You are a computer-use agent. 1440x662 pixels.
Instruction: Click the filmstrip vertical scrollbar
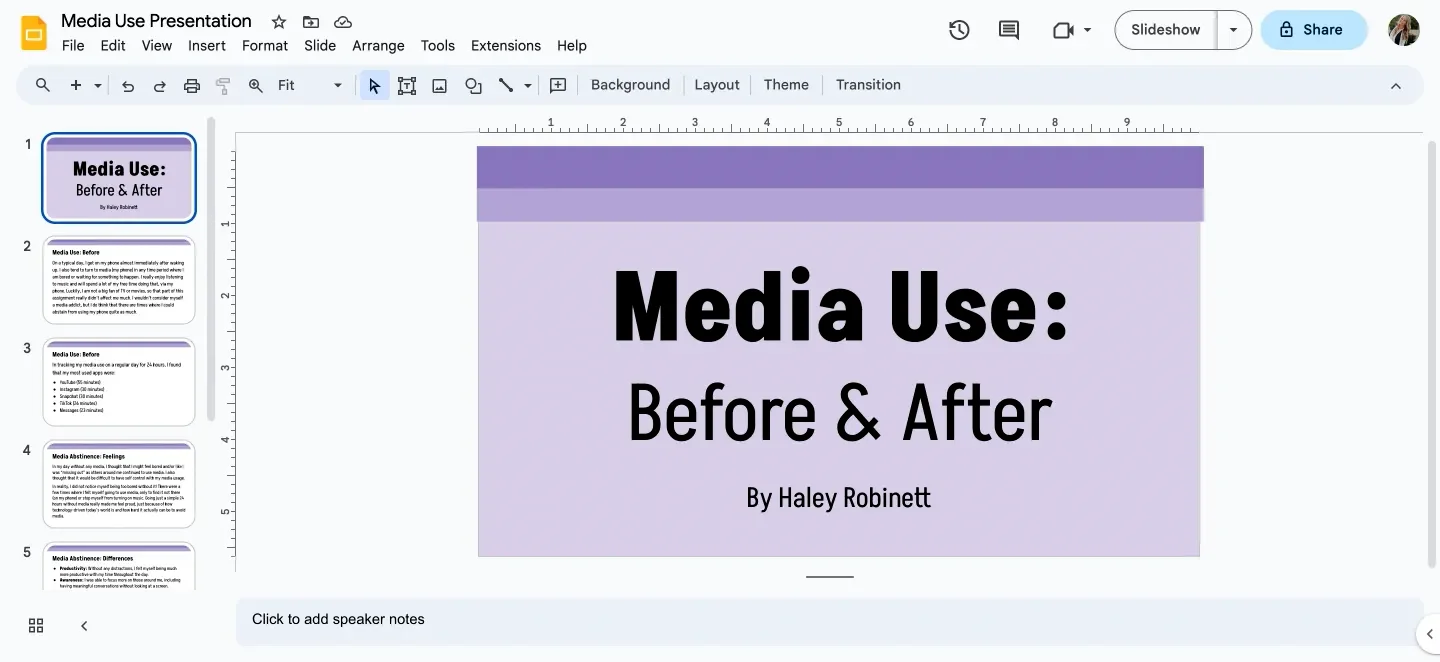pos(211,270)
